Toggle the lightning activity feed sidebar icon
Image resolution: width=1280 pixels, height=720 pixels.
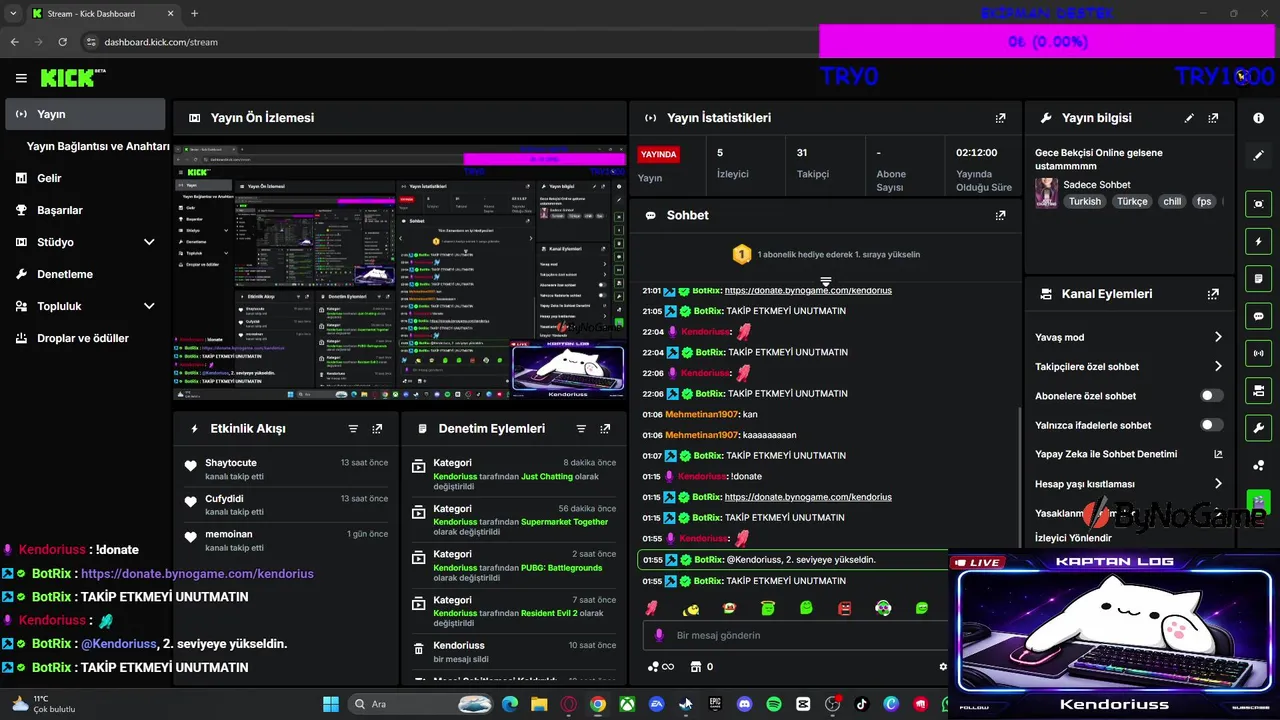pyautogui.click(x=1259, y=241)
